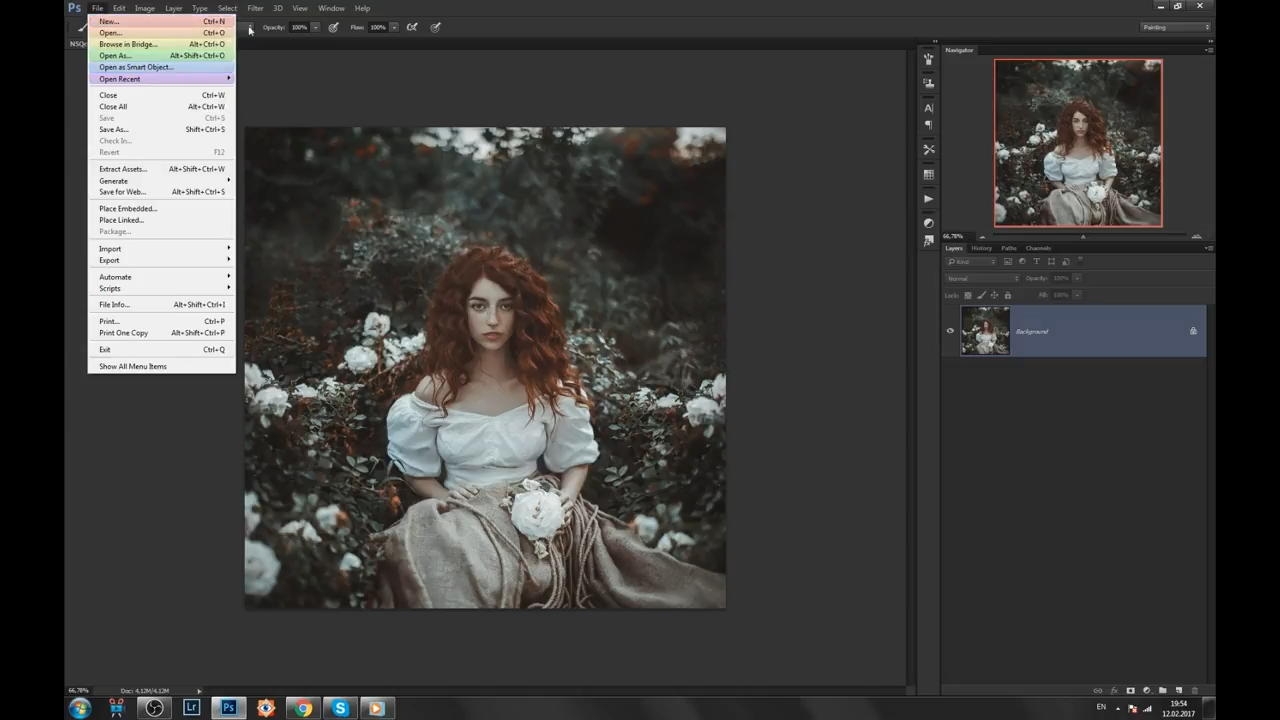This screenshot has width=1280, height=720.
Task: Choose Browse in Bridge... entry
Action: pyautogui.click(x=161, y=44)
